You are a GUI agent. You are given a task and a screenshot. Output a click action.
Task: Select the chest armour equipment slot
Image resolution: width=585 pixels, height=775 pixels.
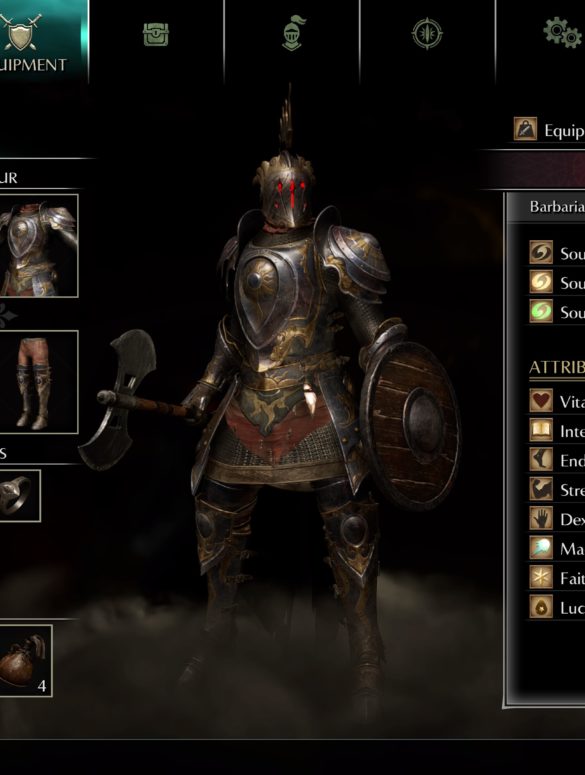click(39, 246)
